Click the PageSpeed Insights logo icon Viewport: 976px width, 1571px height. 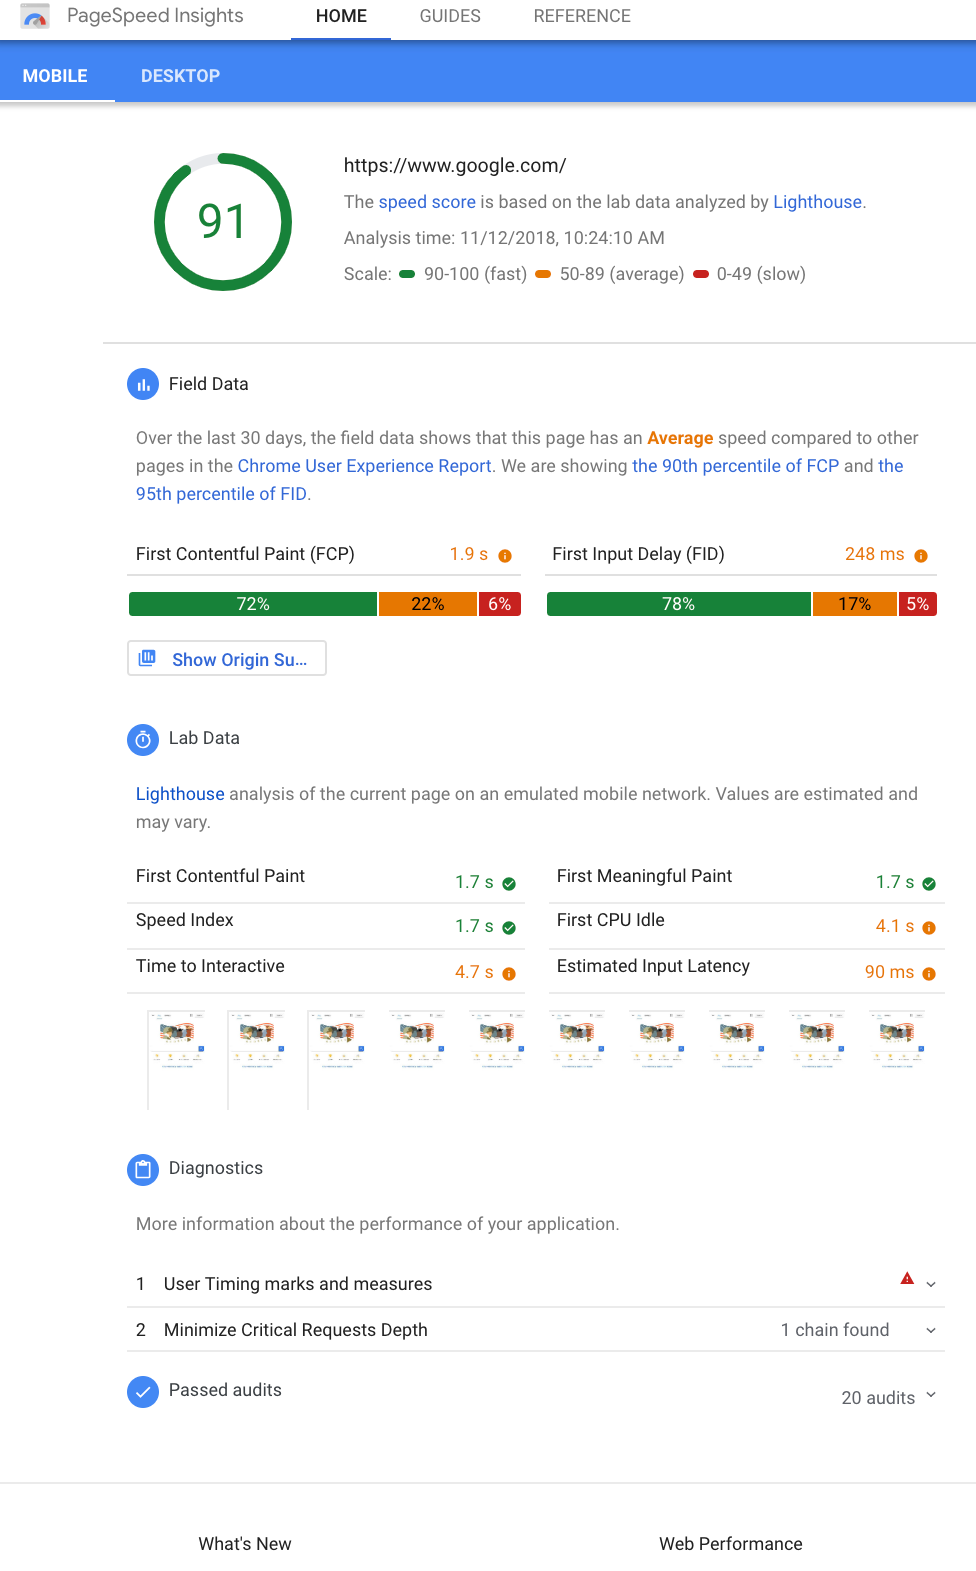tap(35, 17)
